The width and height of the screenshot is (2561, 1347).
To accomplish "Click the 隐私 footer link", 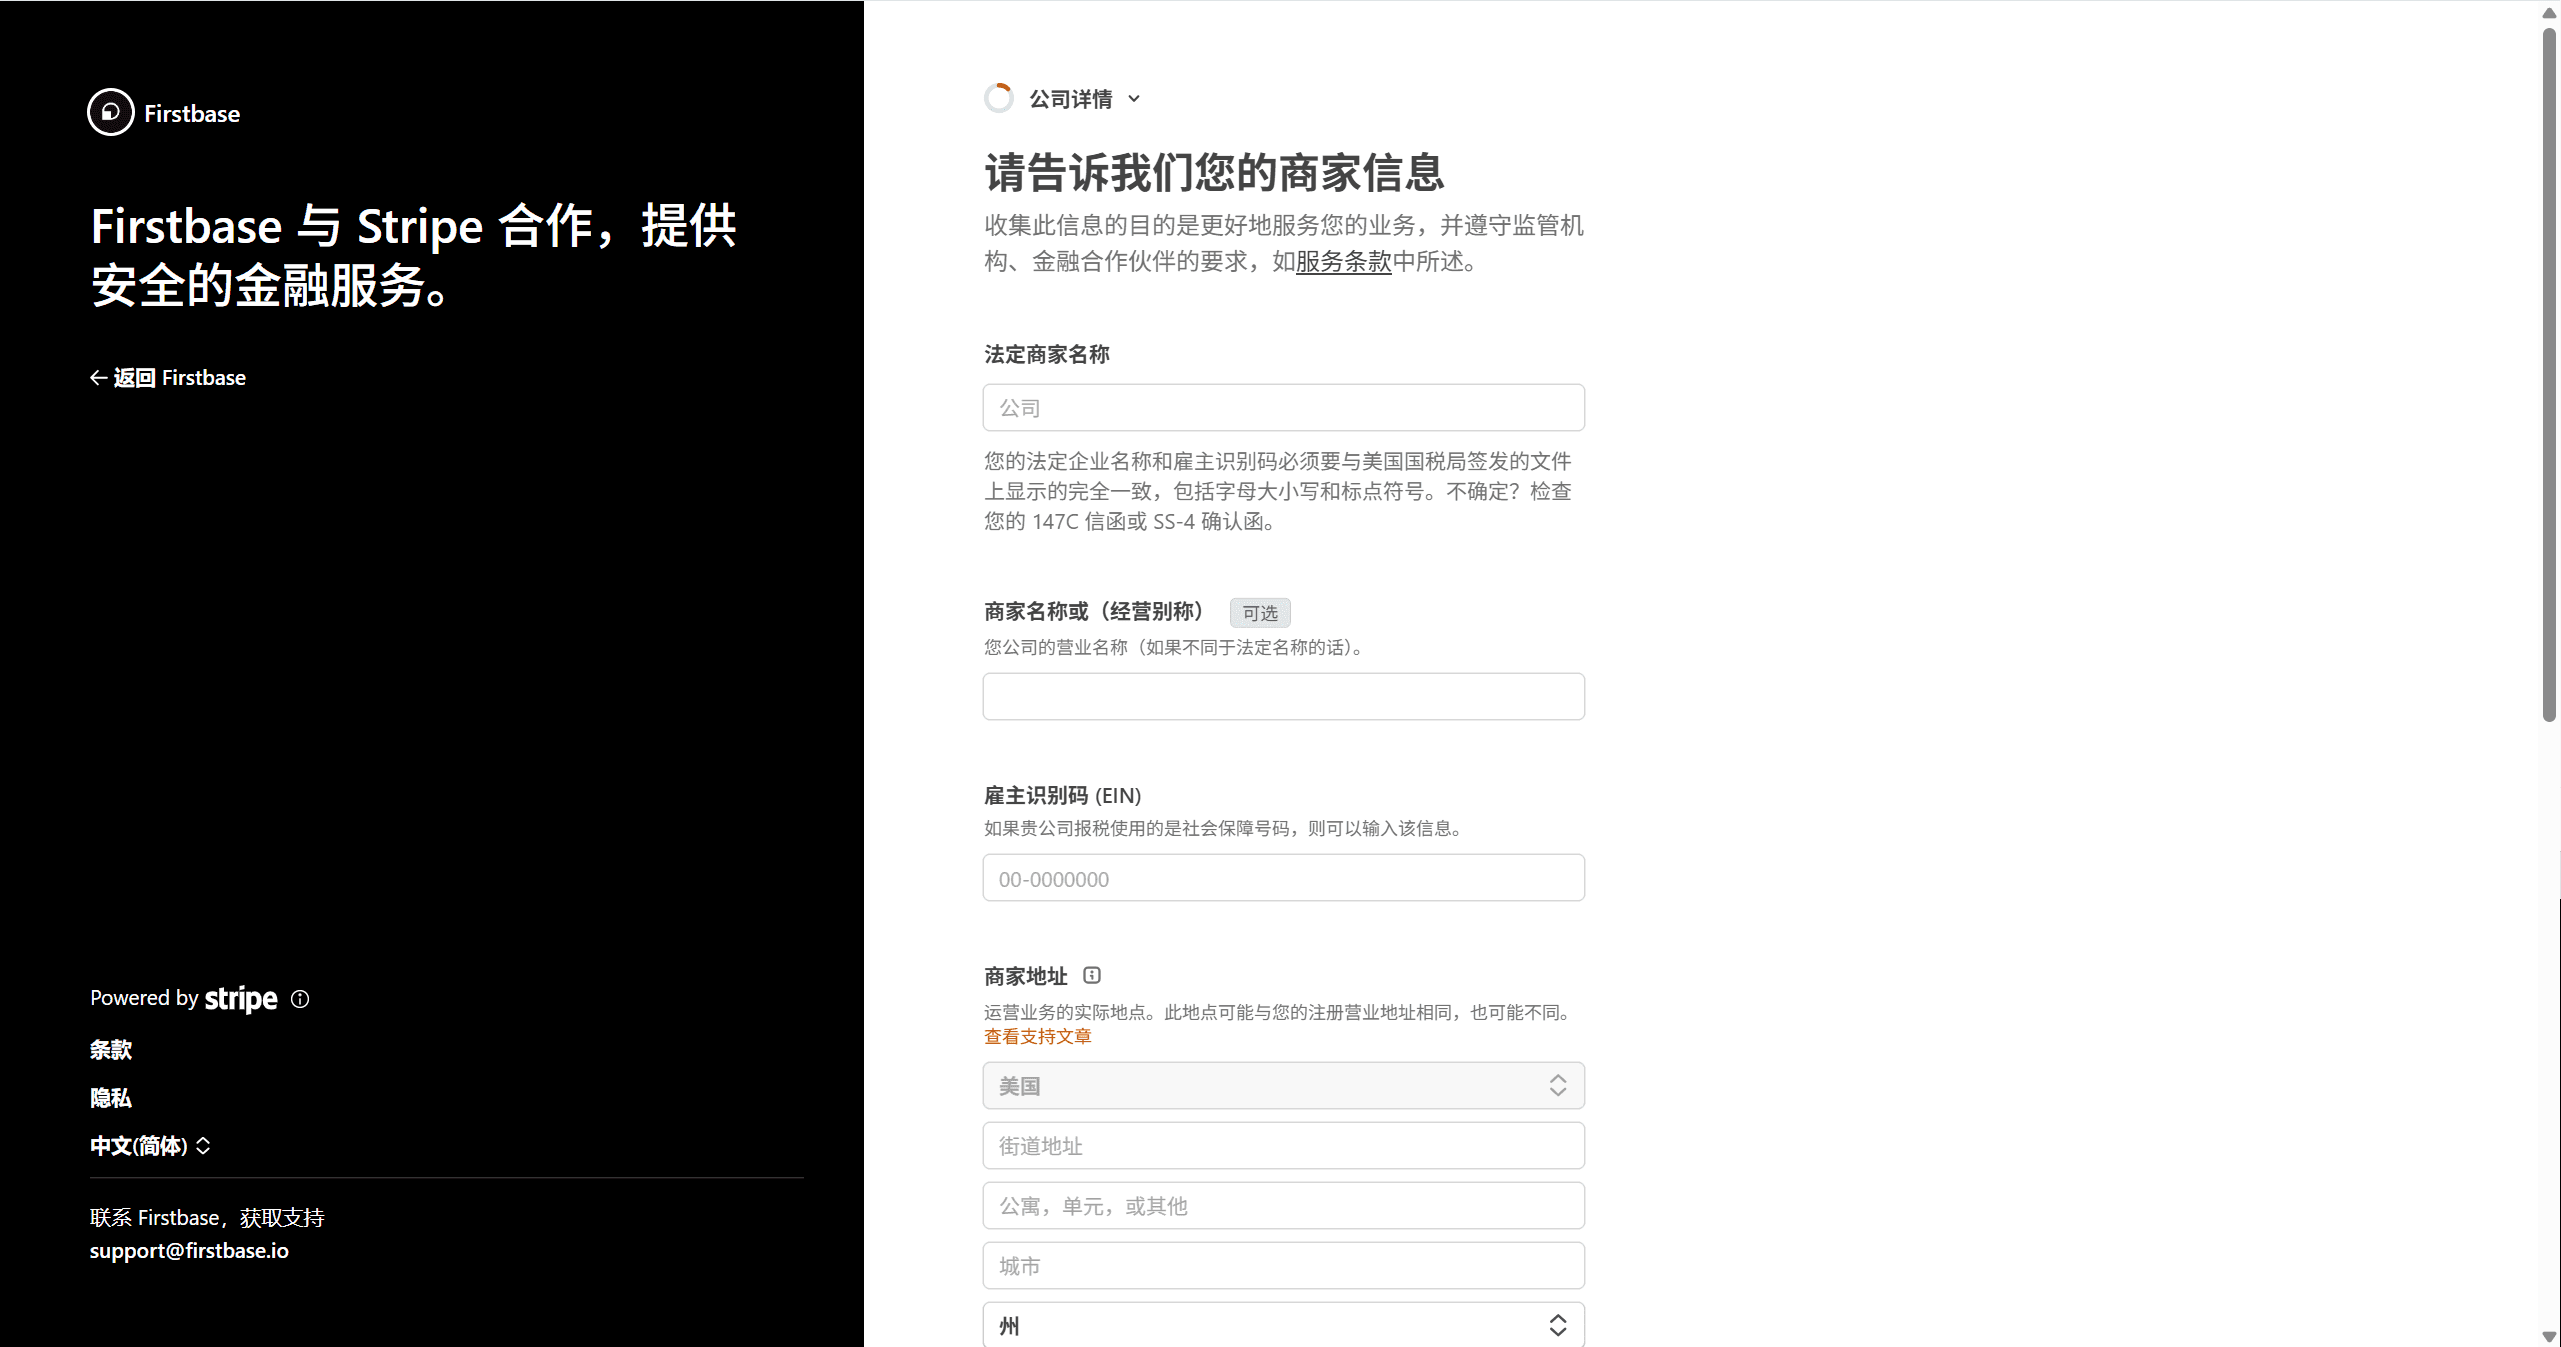I will pos(111,1098).
